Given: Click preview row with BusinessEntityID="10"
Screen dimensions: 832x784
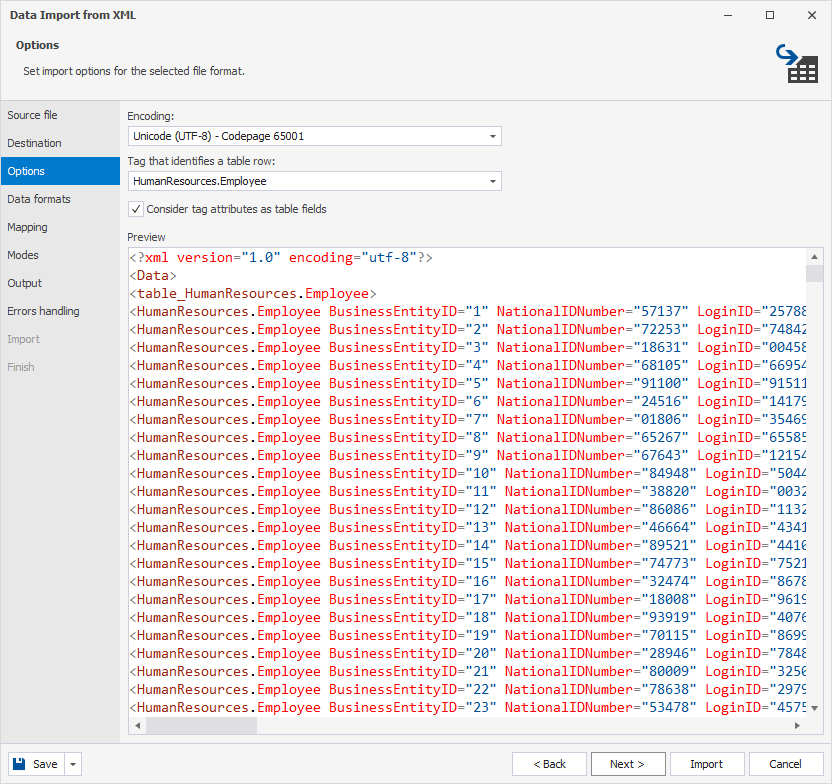Looking at the screenshot, I should (x=467, y=474).
